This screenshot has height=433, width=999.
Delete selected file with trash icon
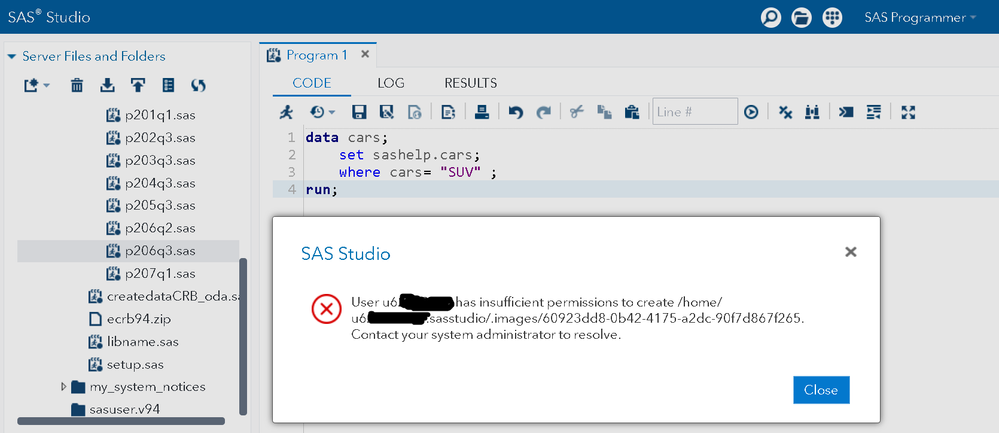(x=77, y=86)
